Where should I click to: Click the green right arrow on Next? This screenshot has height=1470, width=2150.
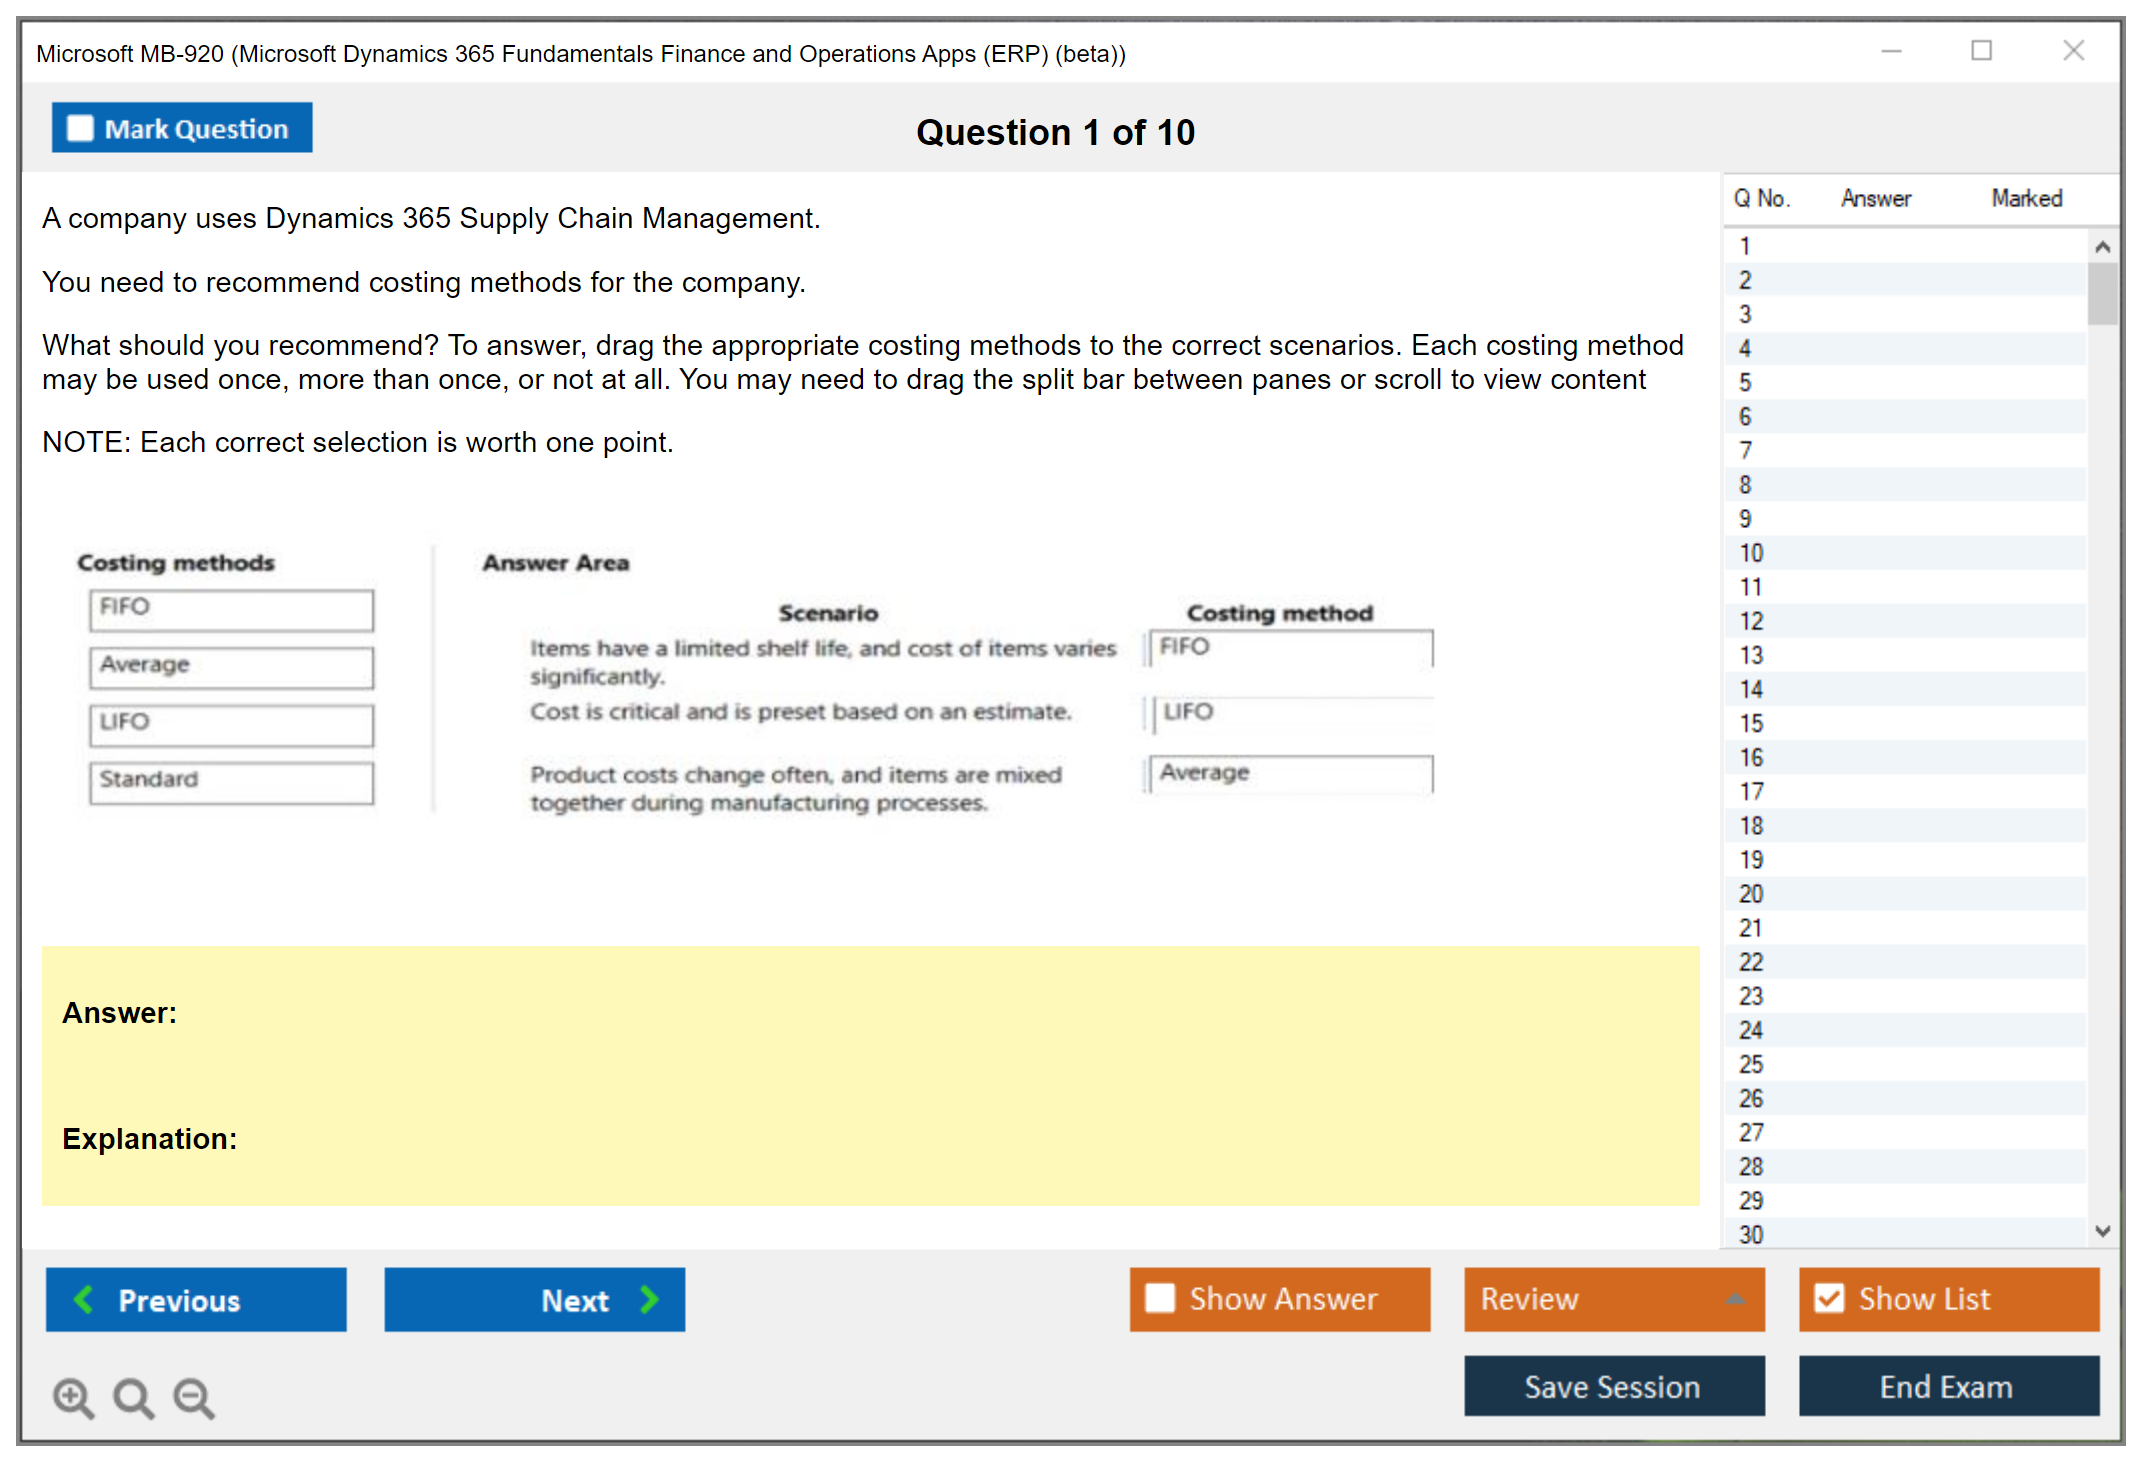(649, 1299)
